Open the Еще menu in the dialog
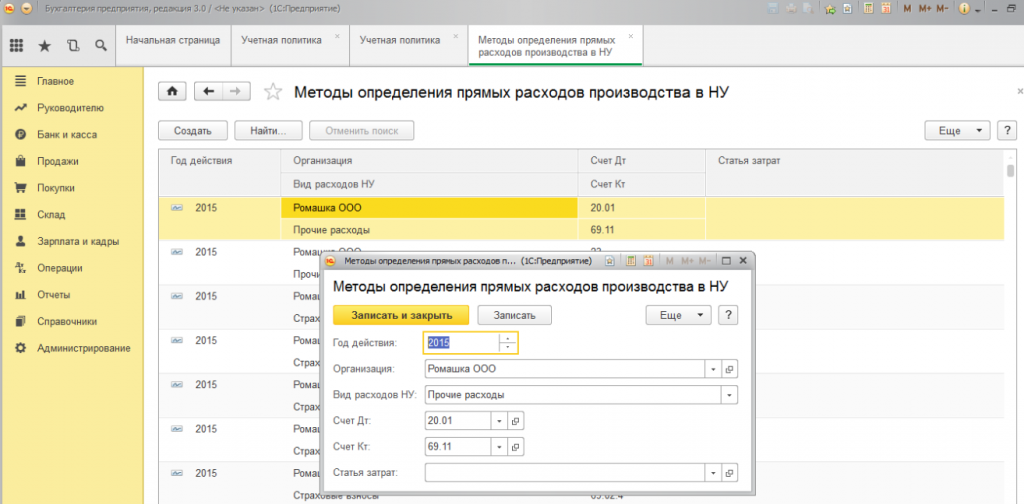Screen dimensions: 1024x504 (679, 314)
